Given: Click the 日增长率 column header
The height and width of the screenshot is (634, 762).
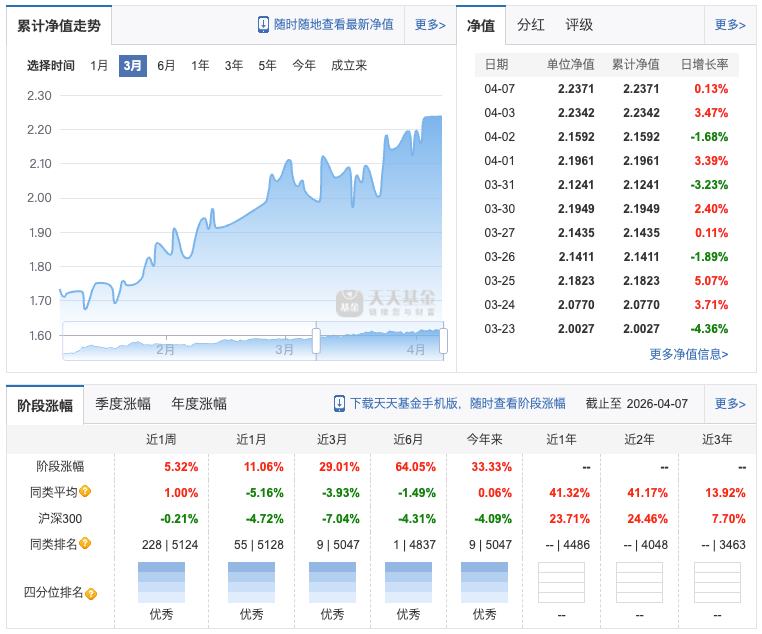Looking at the screenshot, I should coord(704,65).
